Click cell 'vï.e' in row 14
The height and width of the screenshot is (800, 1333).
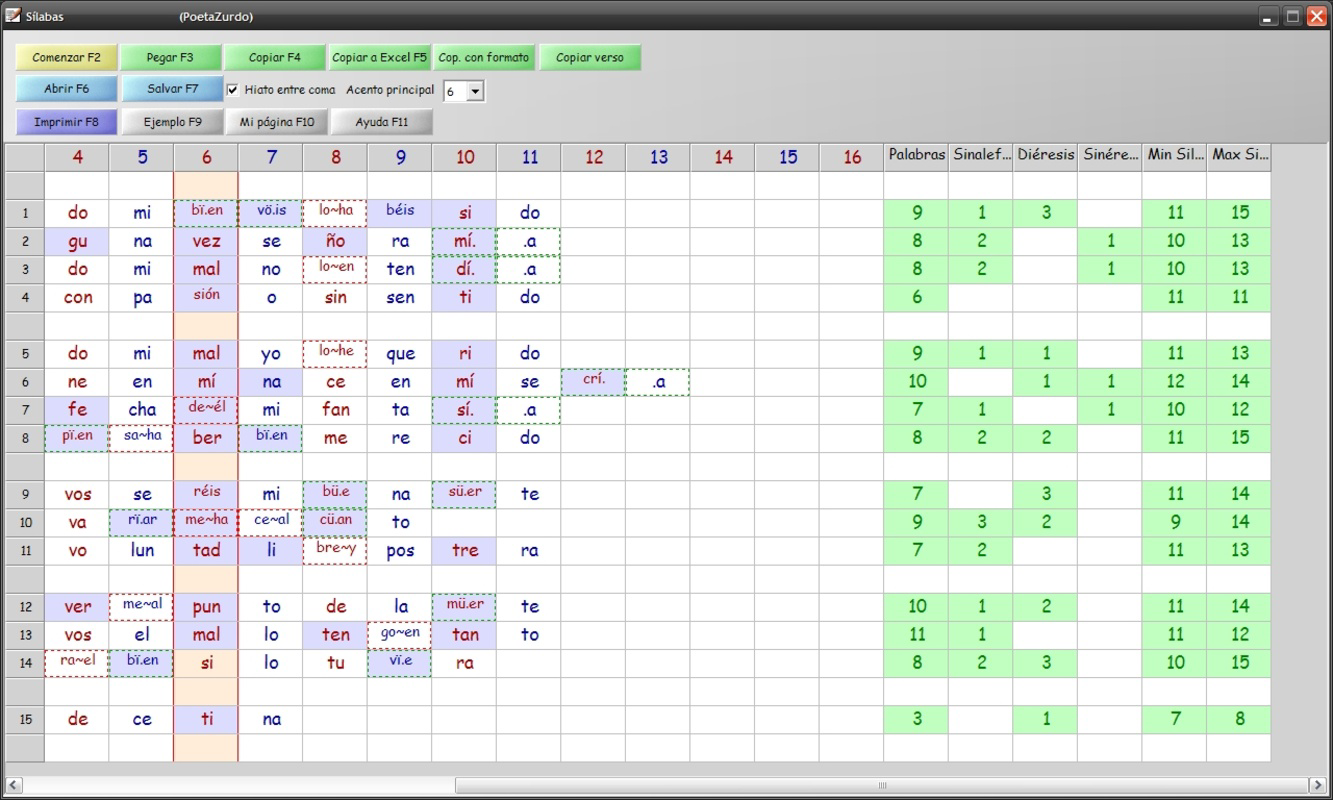(x=400, y=663)
